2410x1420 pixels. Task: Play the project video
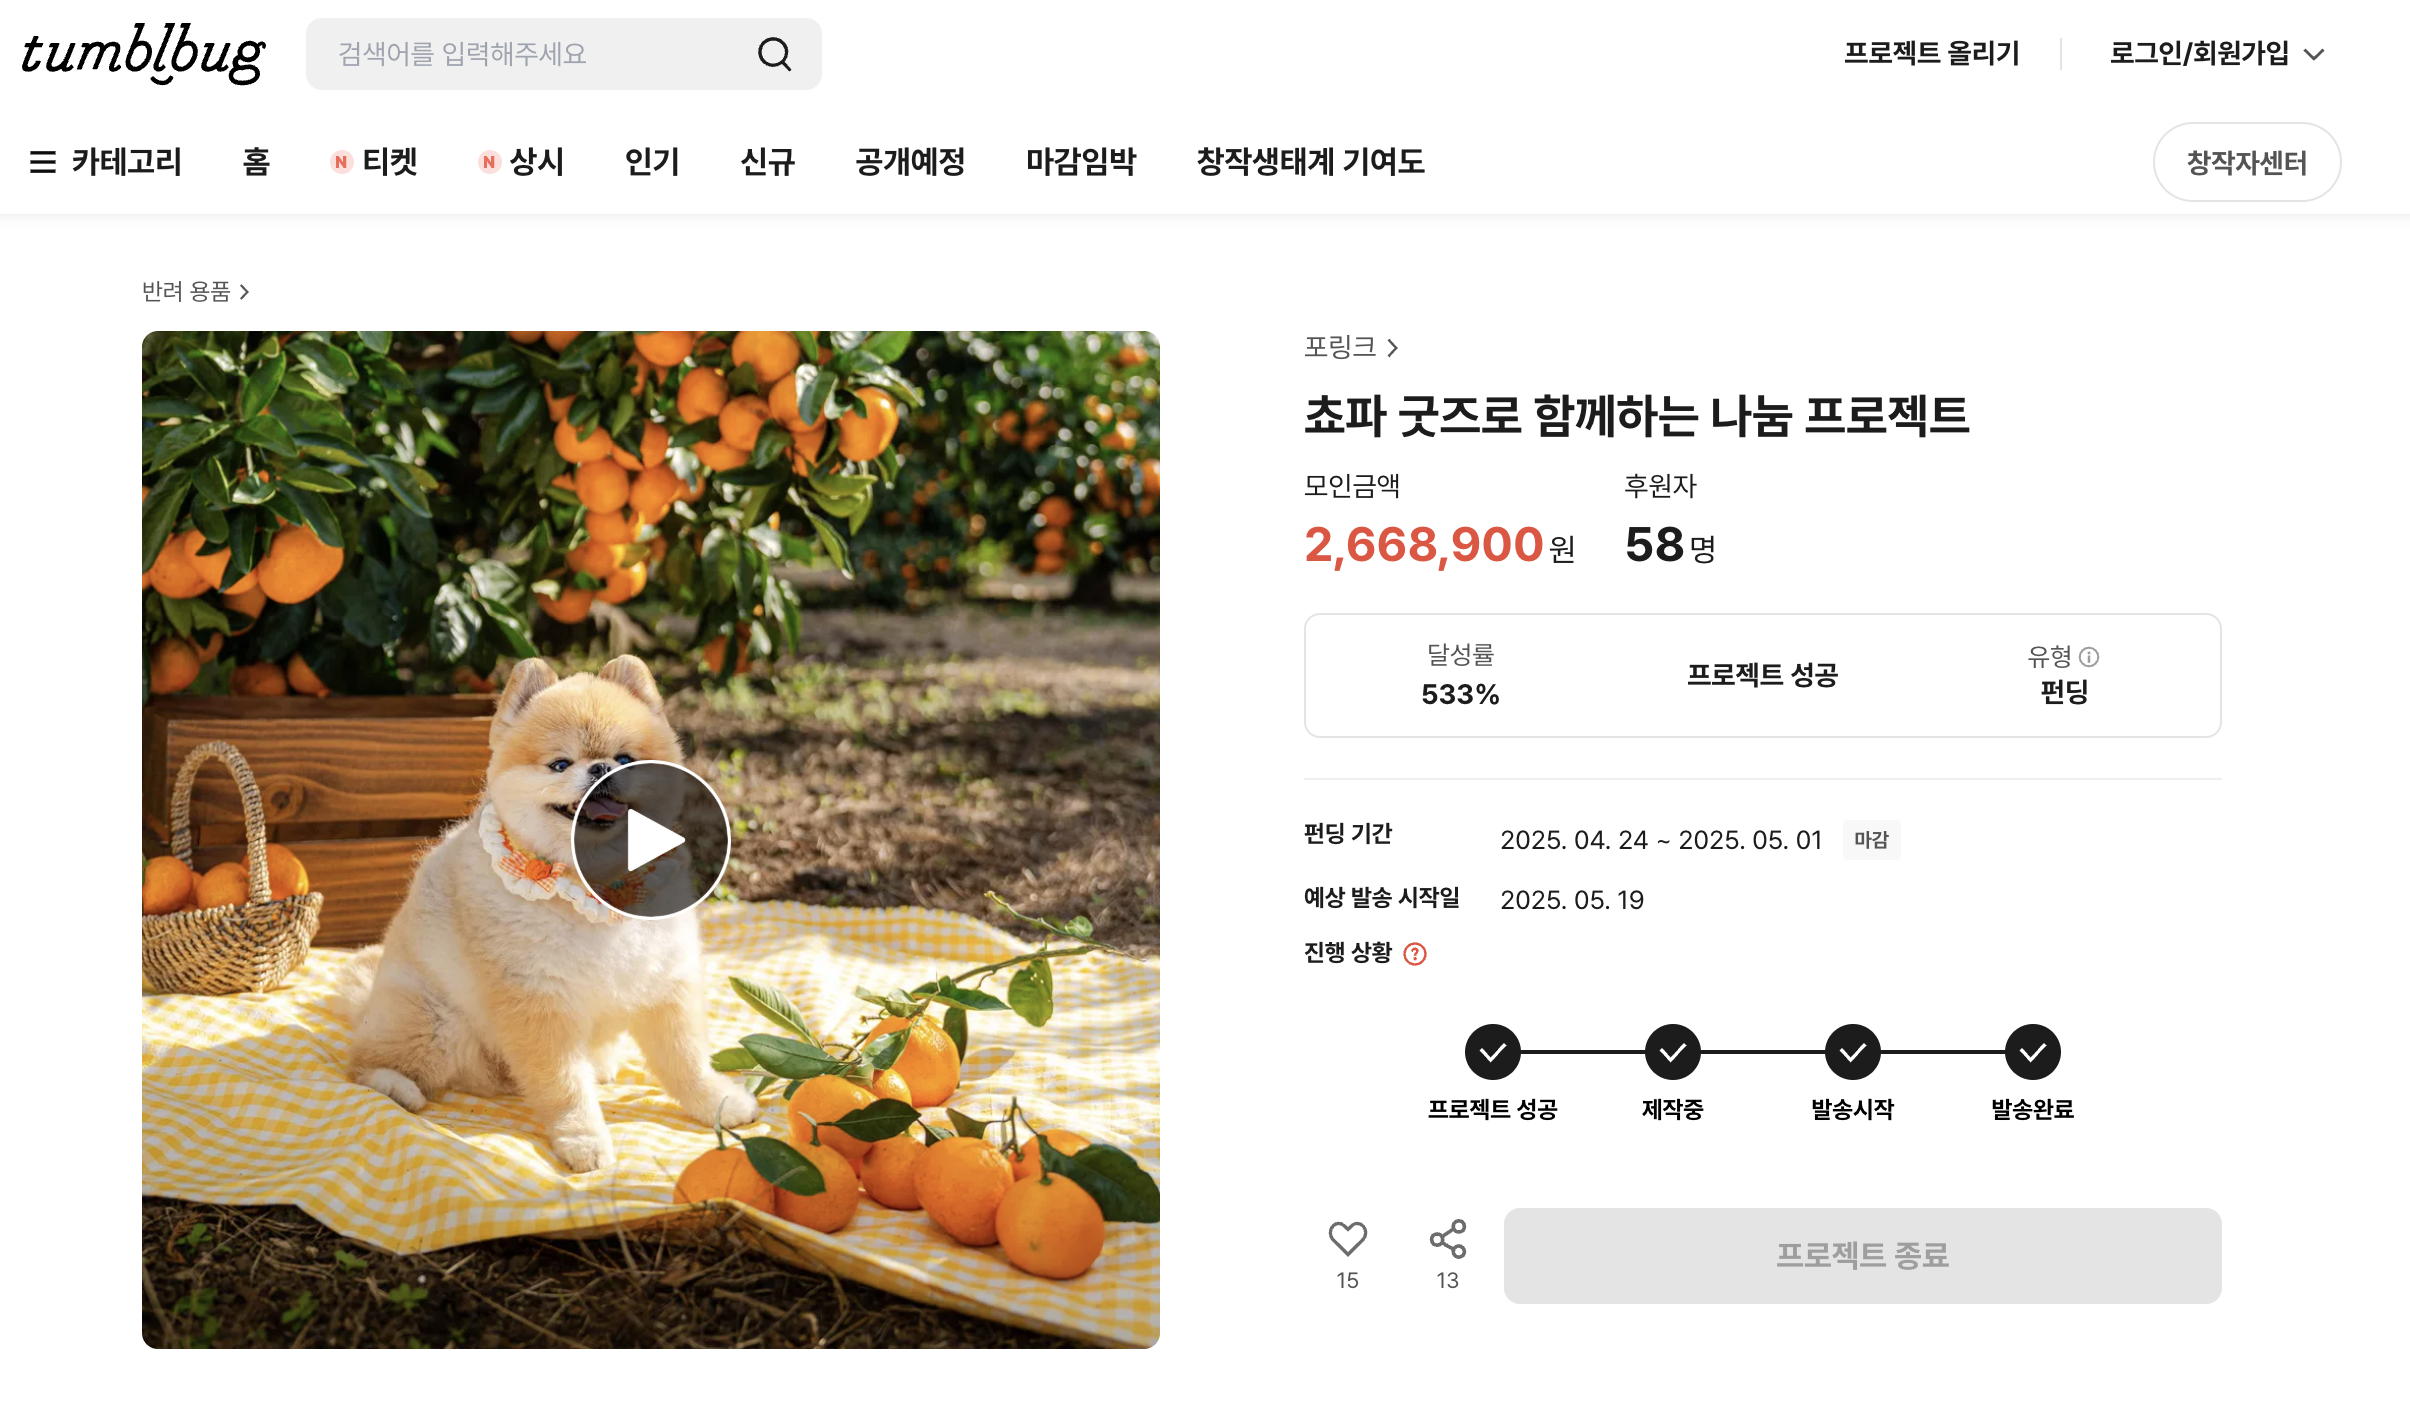(x=651, y=840)
